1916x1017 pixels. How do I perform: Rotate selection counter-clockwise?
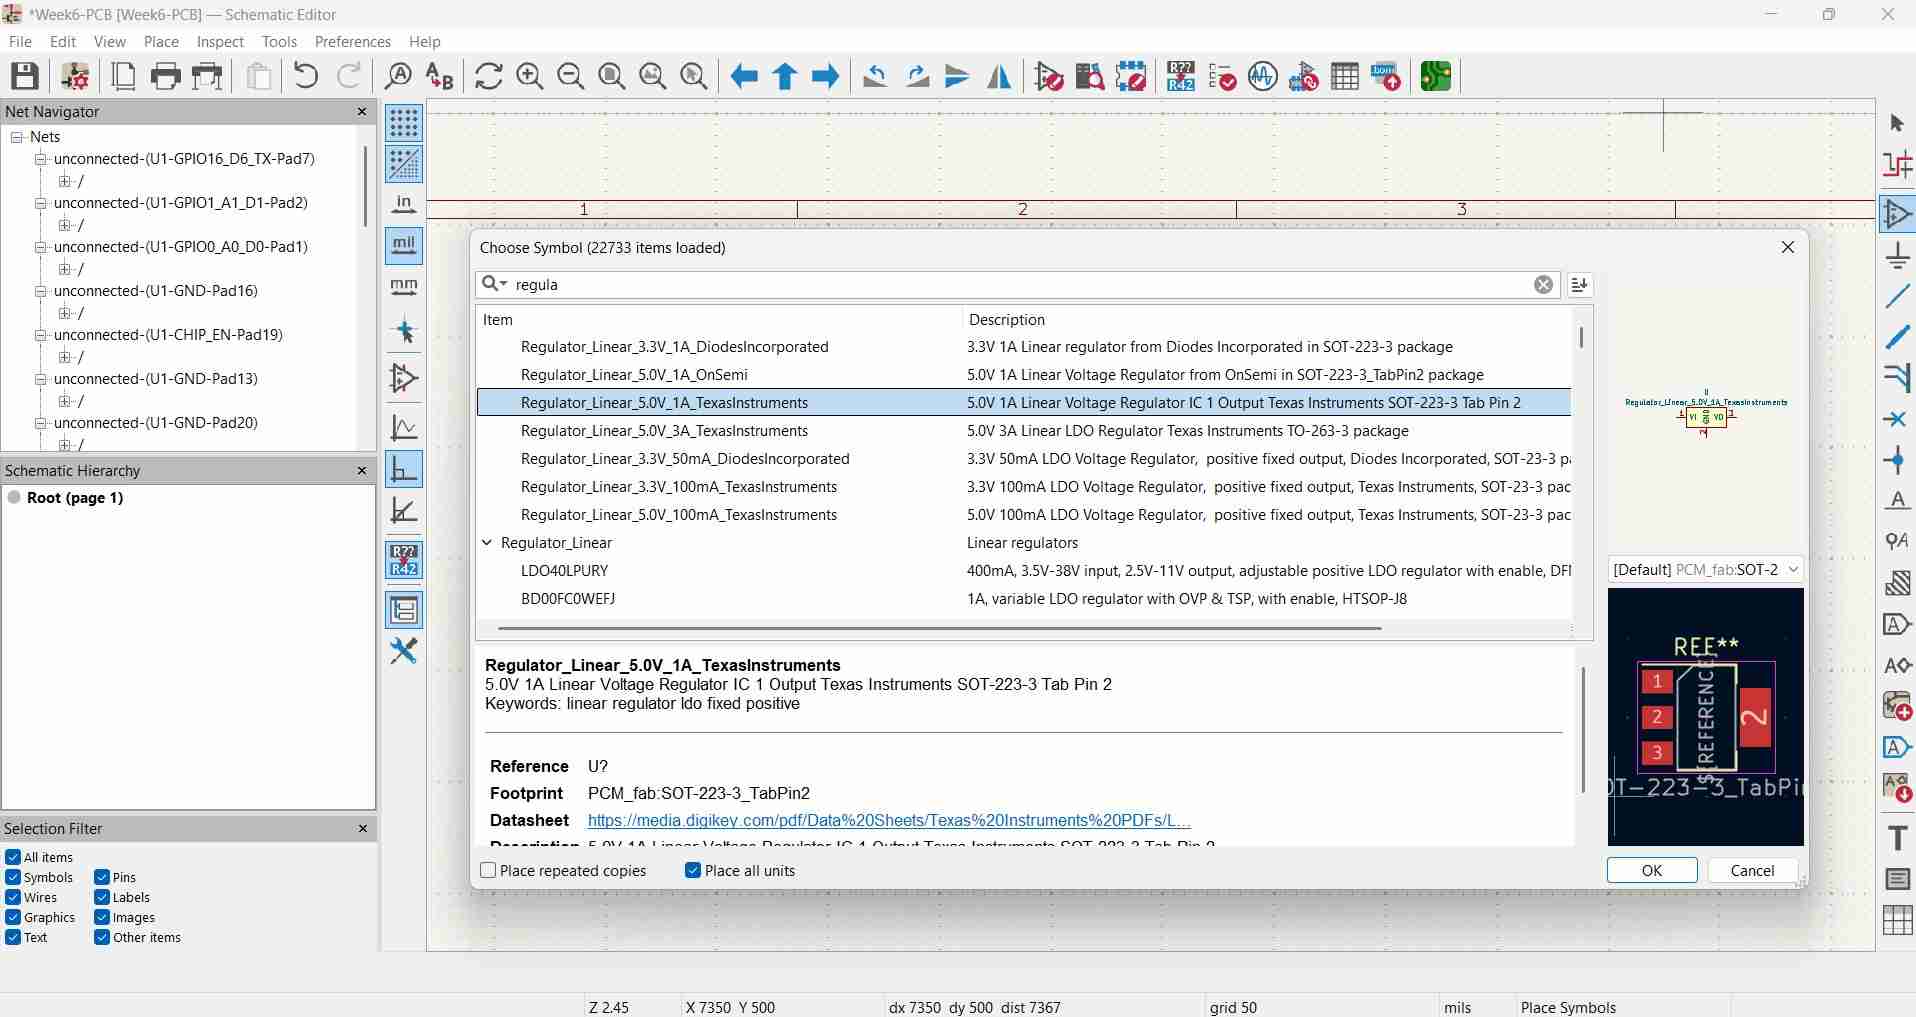(x=876, y=76)
